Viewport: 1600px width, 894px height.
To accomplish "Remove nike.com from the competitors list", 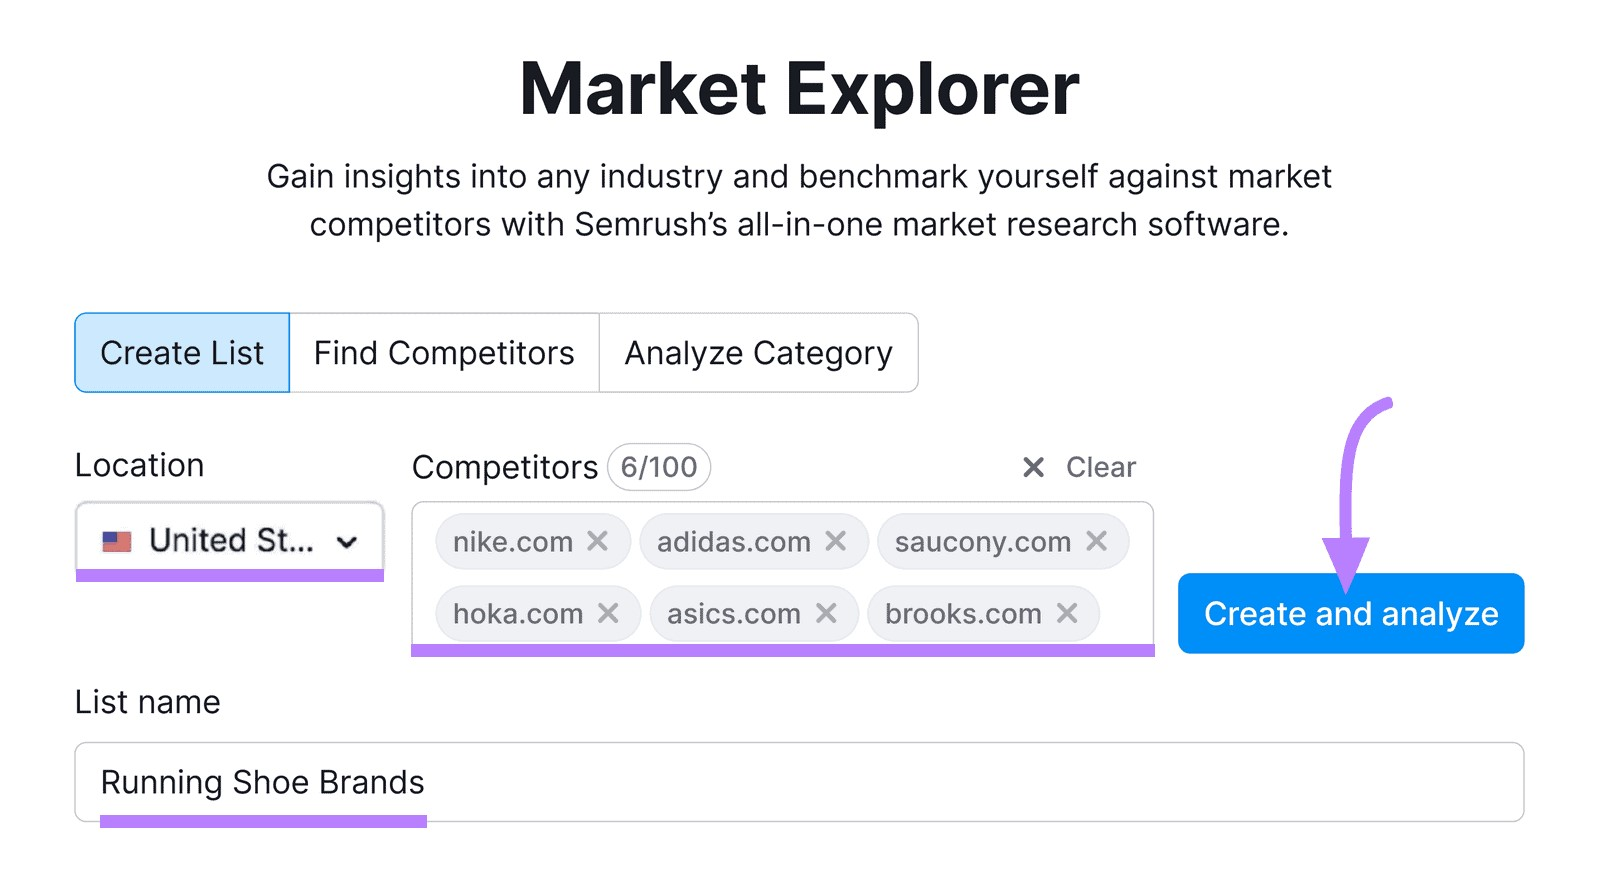I will (x=598, y=541).
